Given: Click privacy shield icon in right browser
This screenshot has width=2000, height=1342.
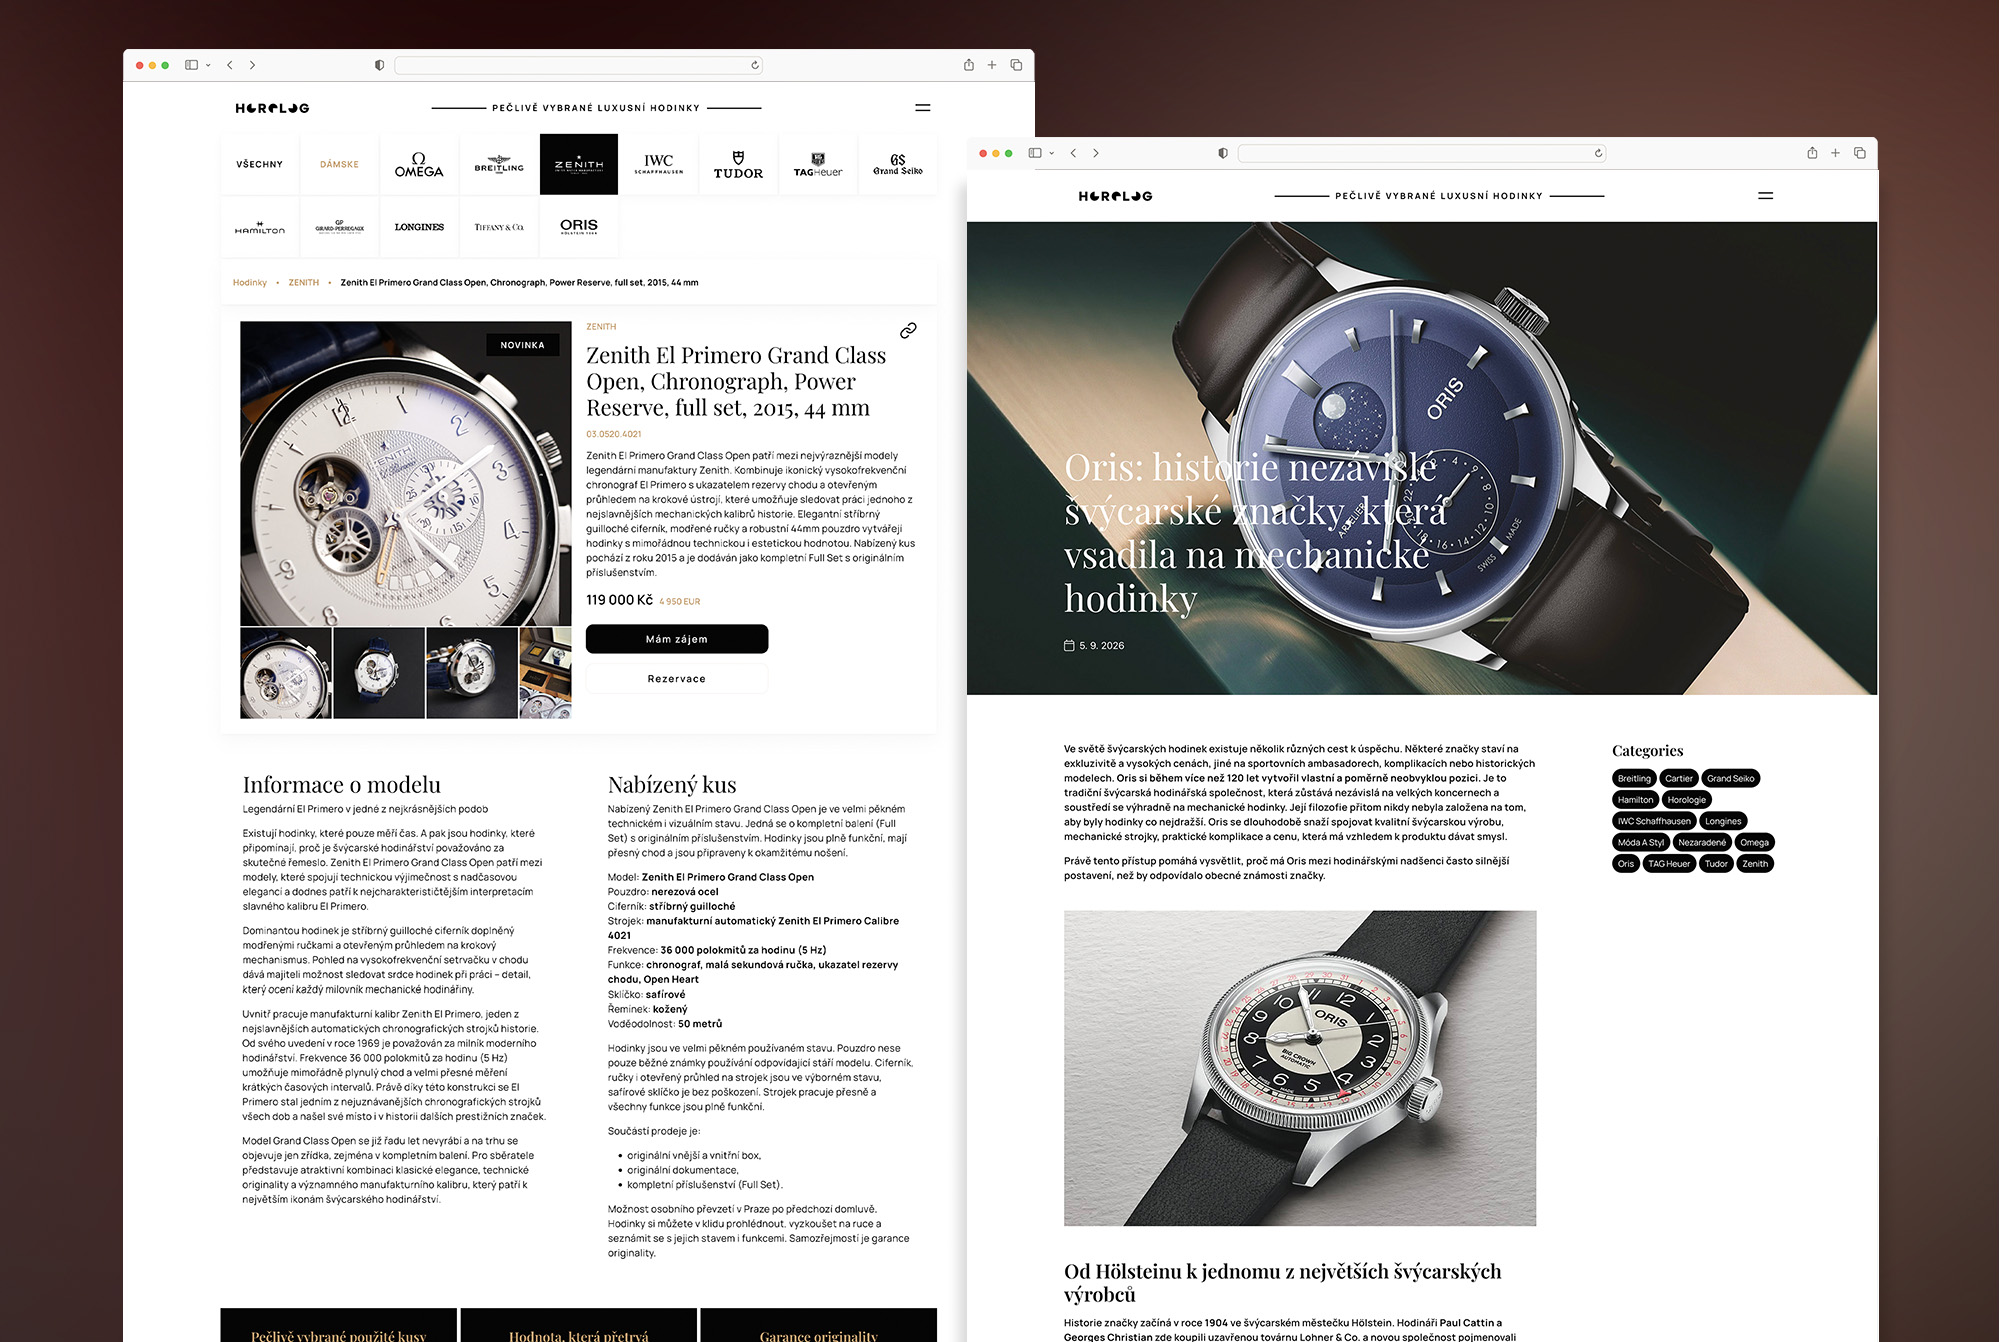Looking at the screenshot, I should [1222, 153].
